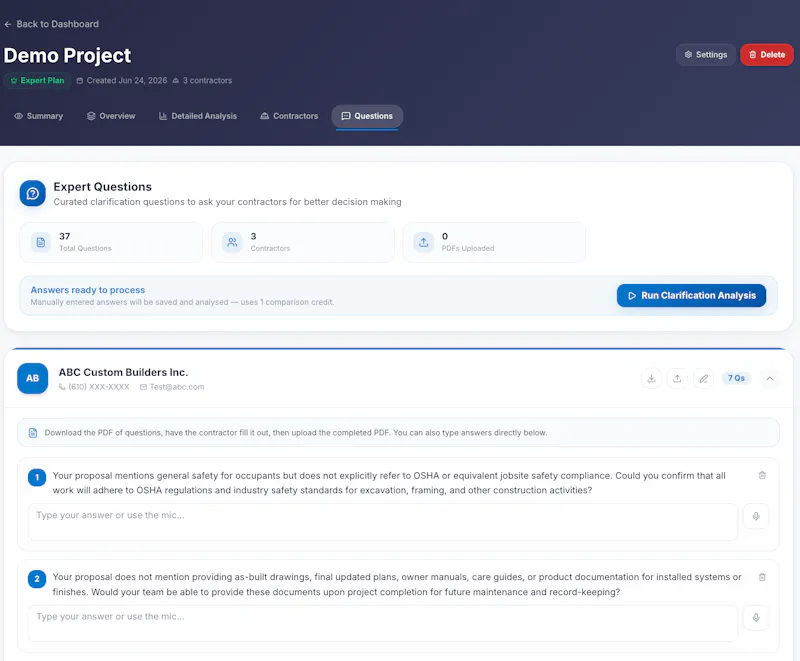Run Clarification Analysis
The image size is (800, 661).
tap(691, 295)
